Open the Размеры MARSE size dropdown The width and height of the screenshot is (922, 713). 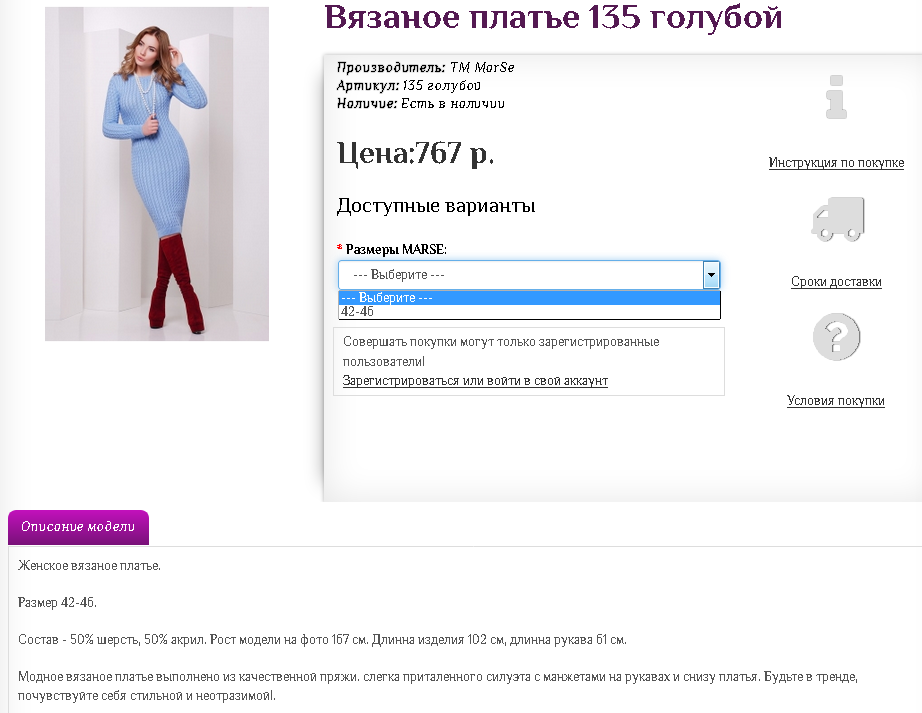pyautogui.click(x=520, y=275)
